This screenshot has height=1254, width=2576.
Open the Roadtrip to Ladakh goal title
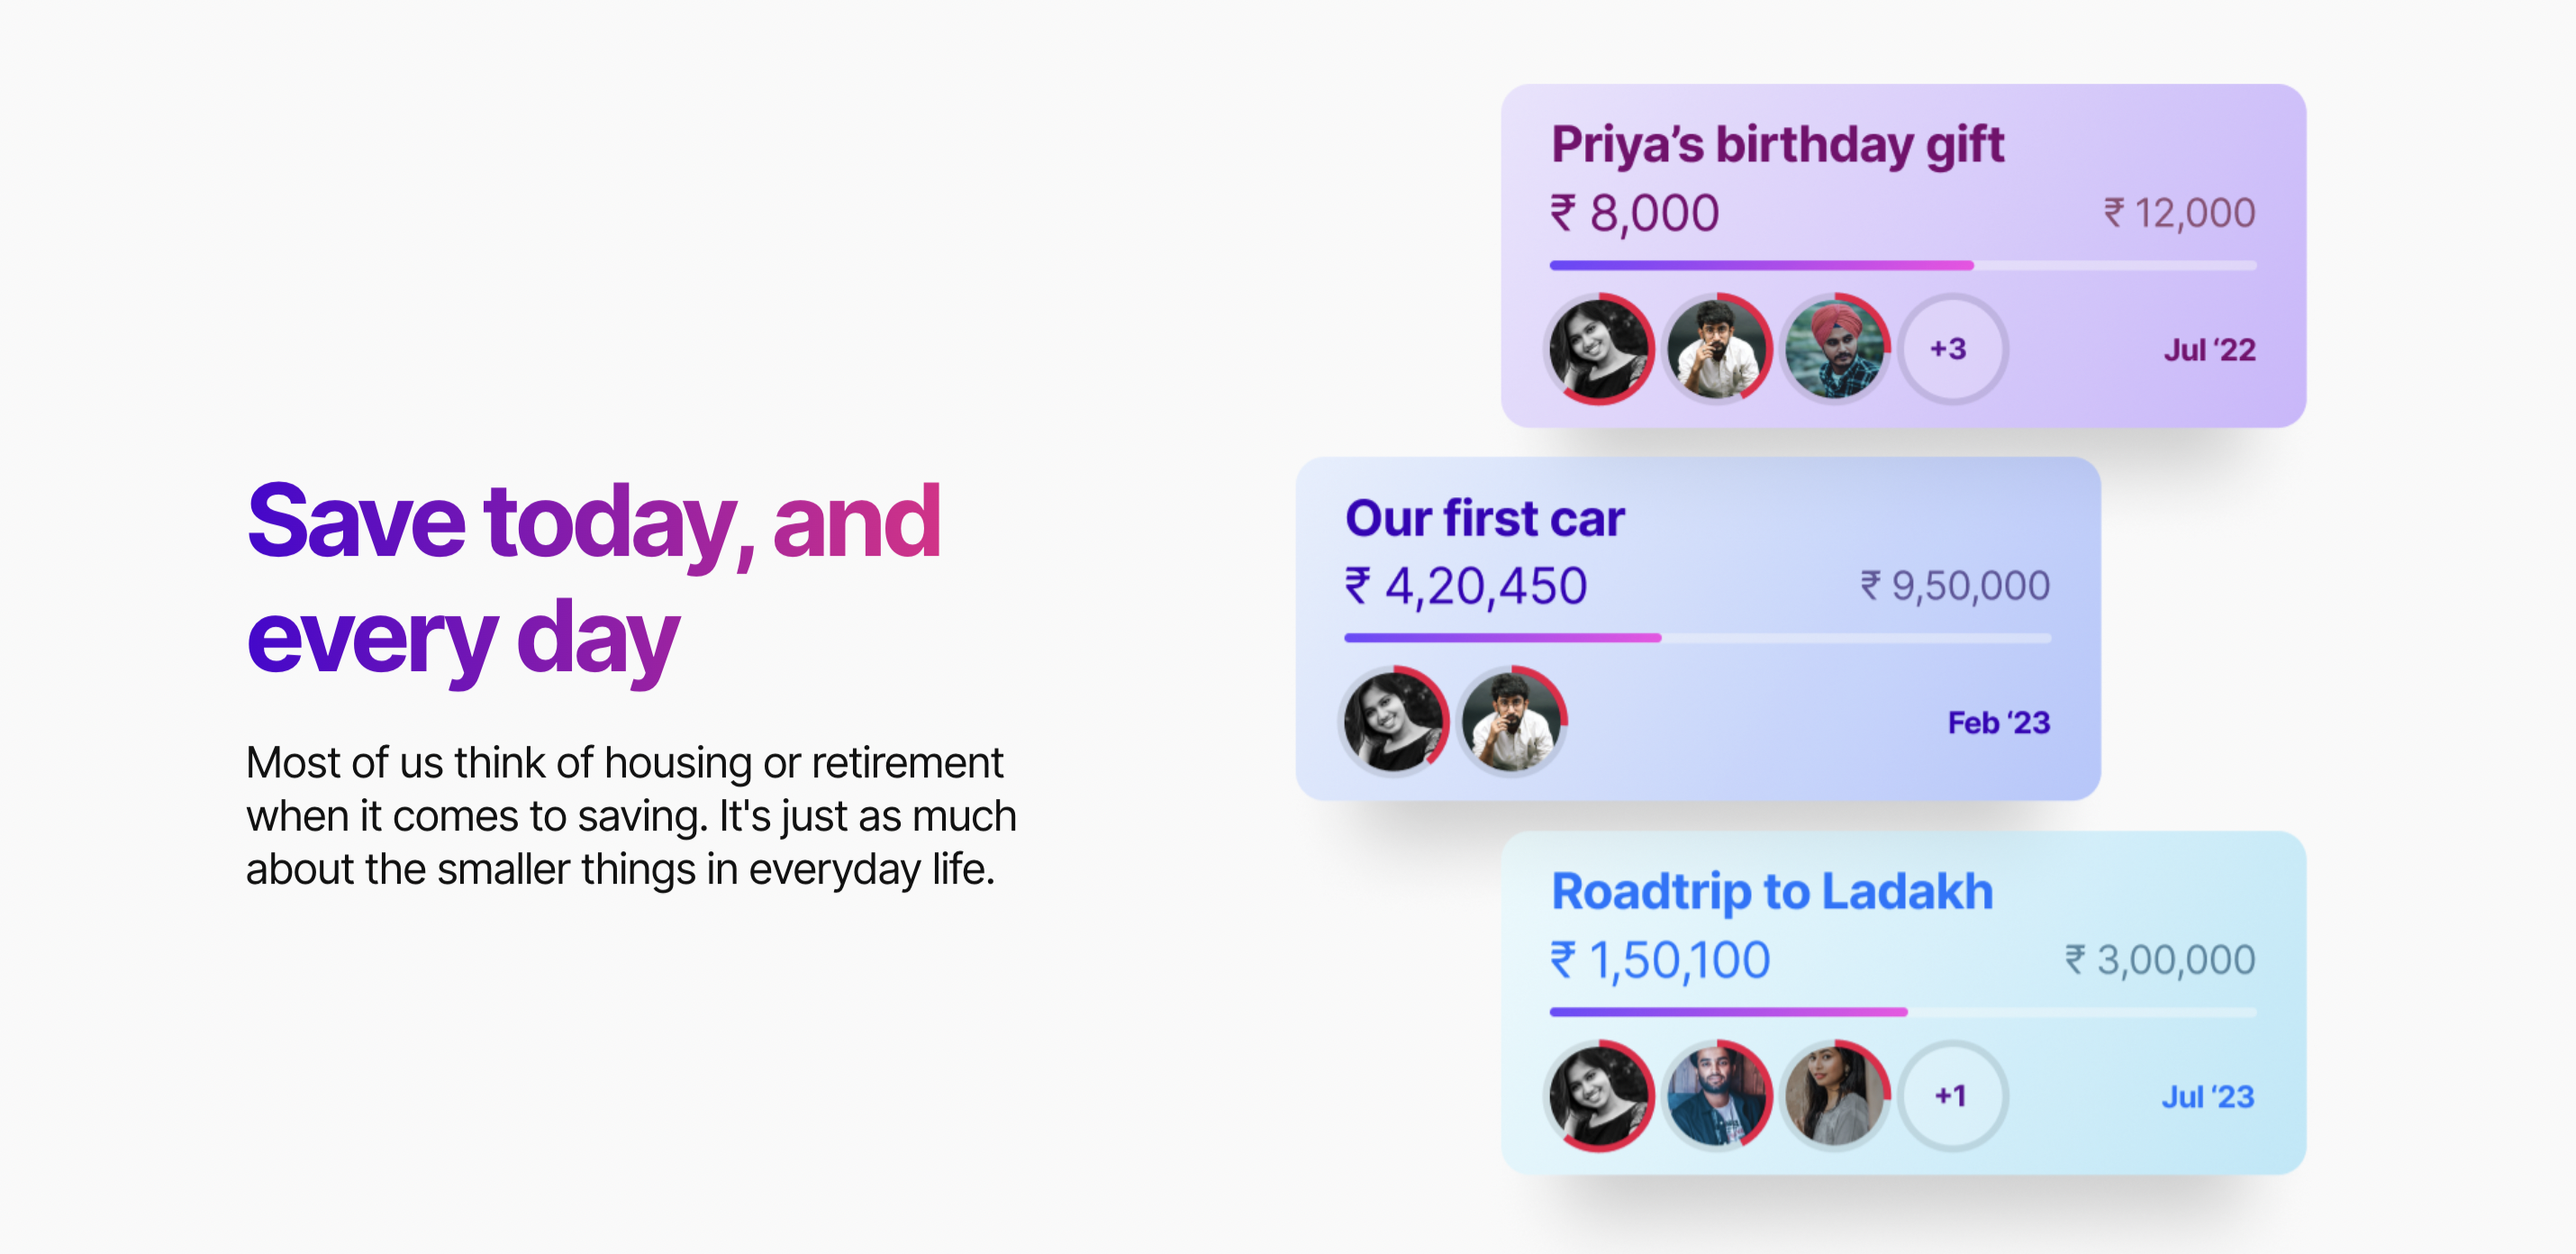(x=1772, y=892)
